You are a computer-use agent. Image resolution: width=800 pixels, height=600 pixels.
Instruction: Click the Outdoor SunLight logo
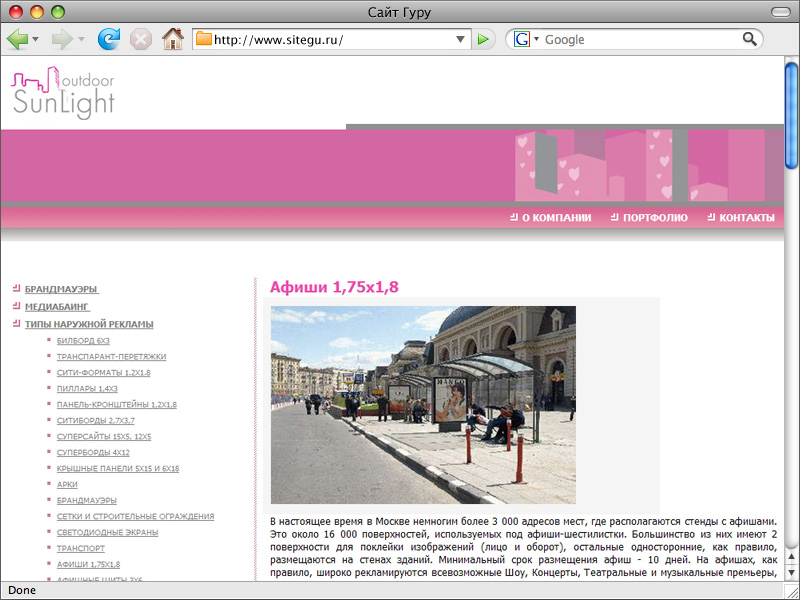pos(63,93)
